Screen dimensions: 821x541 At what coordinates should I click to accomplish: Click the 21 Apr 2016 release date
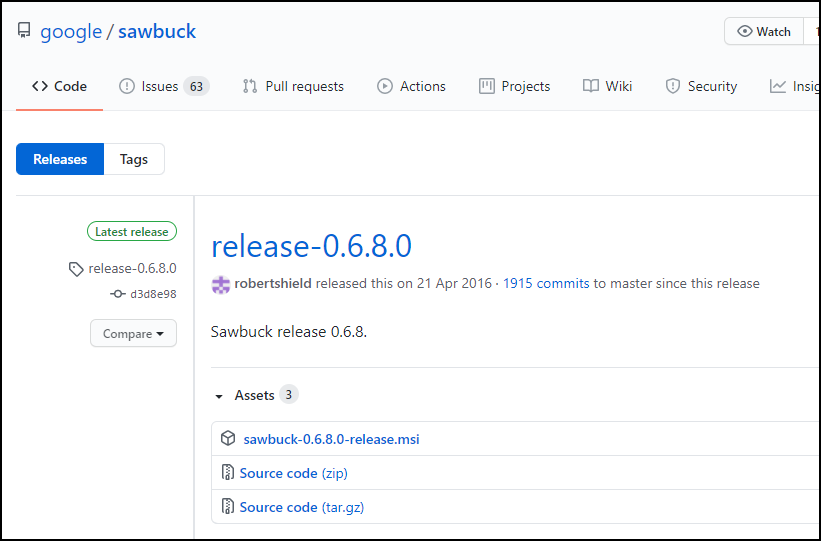click(x=454, y=283)
